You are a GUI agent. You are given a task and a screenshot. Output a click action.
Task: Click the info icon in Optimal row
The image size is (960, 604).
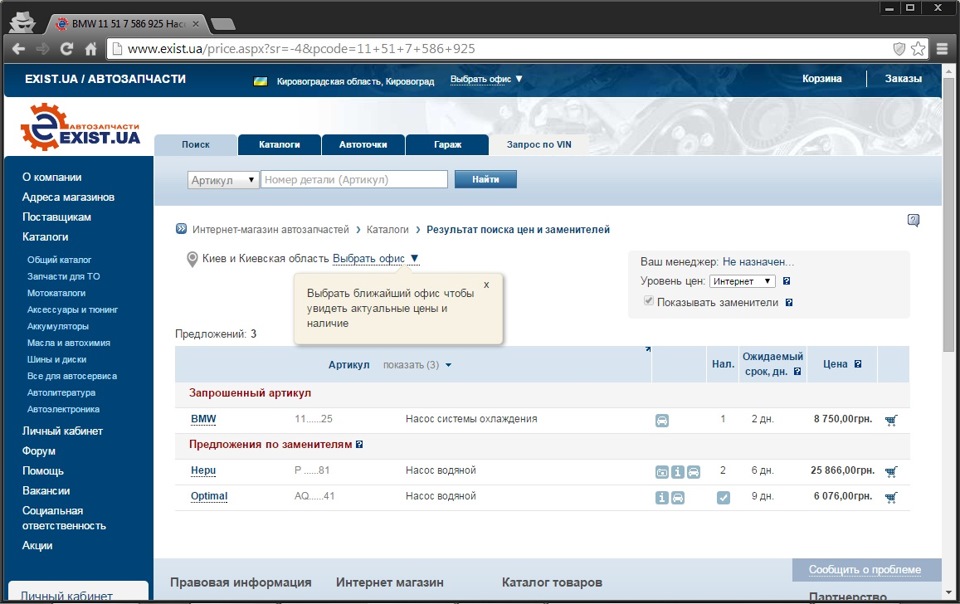pyautogui.click(x=662, y=498)
